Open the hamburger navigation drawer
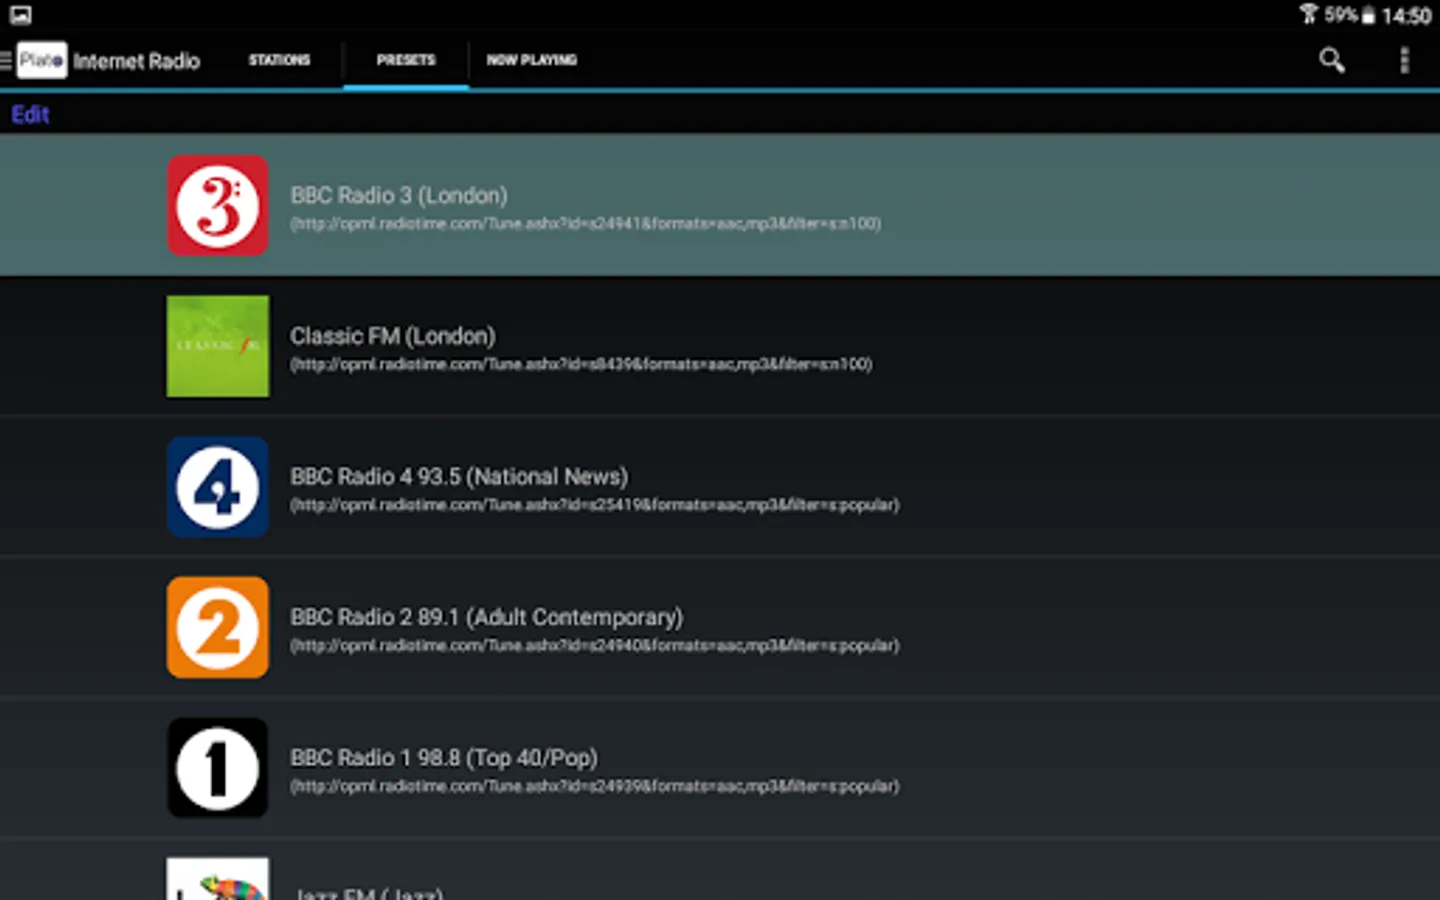Screen dimensions: 1440x900 click(6, 61)
